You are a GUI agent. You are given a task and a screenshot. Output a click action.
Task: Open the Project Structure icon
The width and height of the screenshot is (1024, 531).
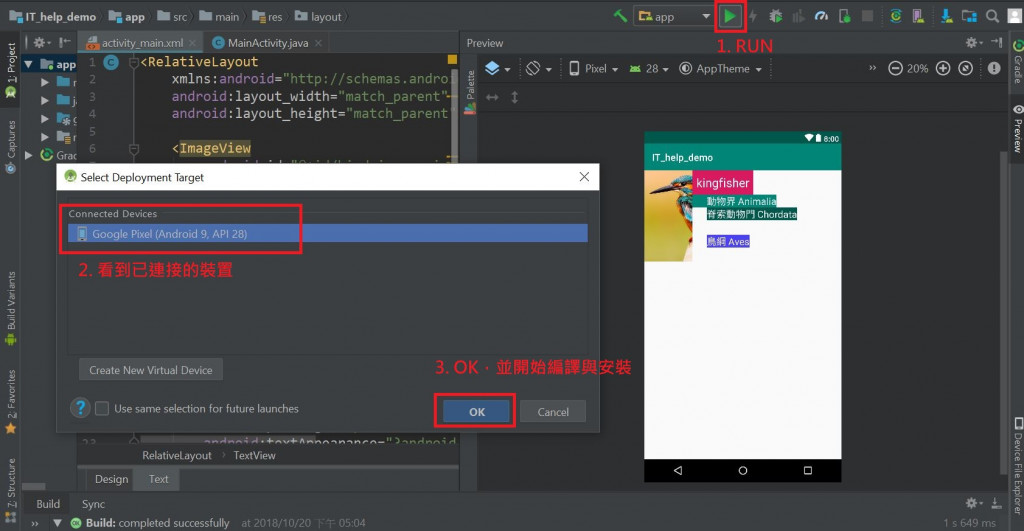pos(969,16)
